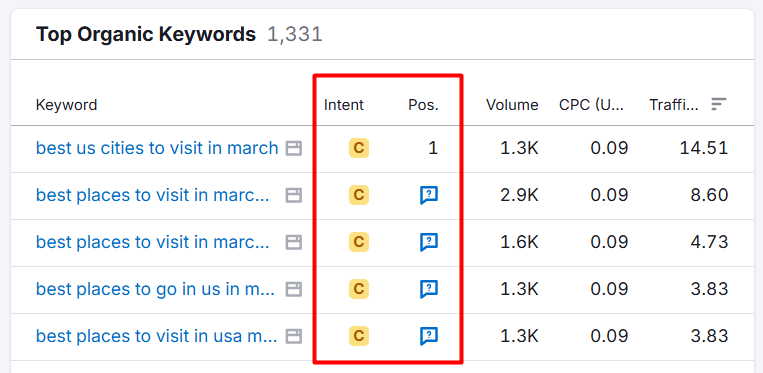Click the CPC (U... column header
The height and width of the screenshot is (373, 763).
click(x=591, y=105)
